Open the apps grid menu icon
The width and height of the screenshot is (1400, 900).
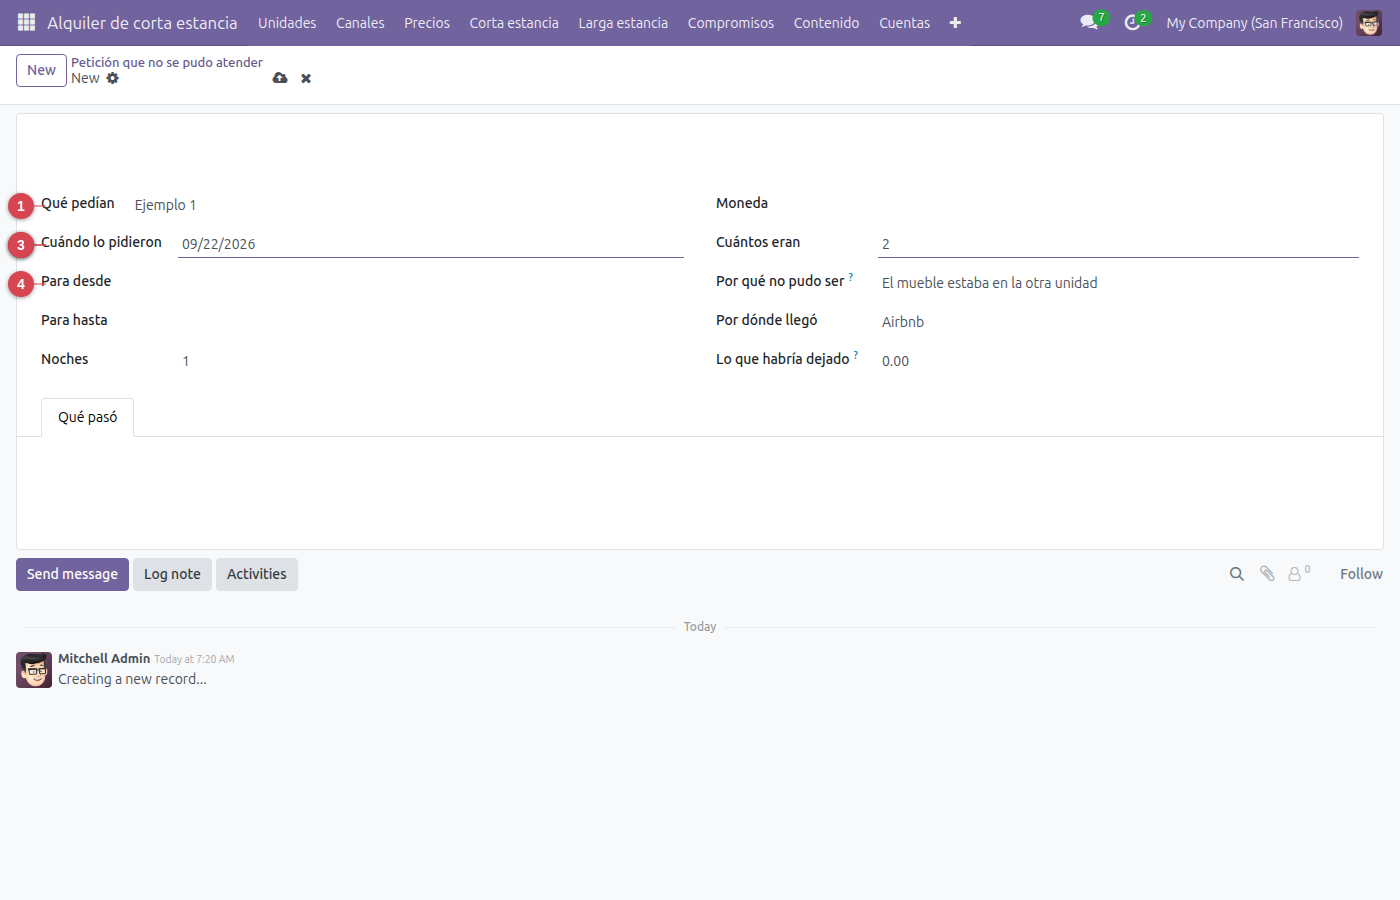[x=26, y=22]
